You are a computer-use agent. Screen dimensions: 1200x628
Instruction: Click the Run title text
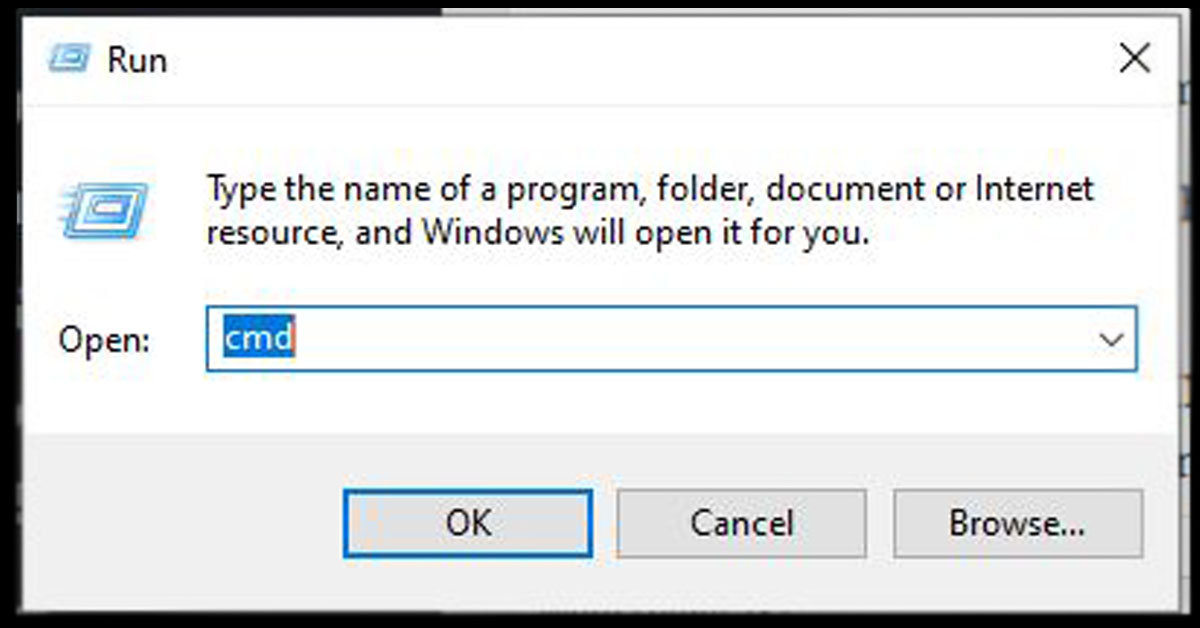(138, 59)
